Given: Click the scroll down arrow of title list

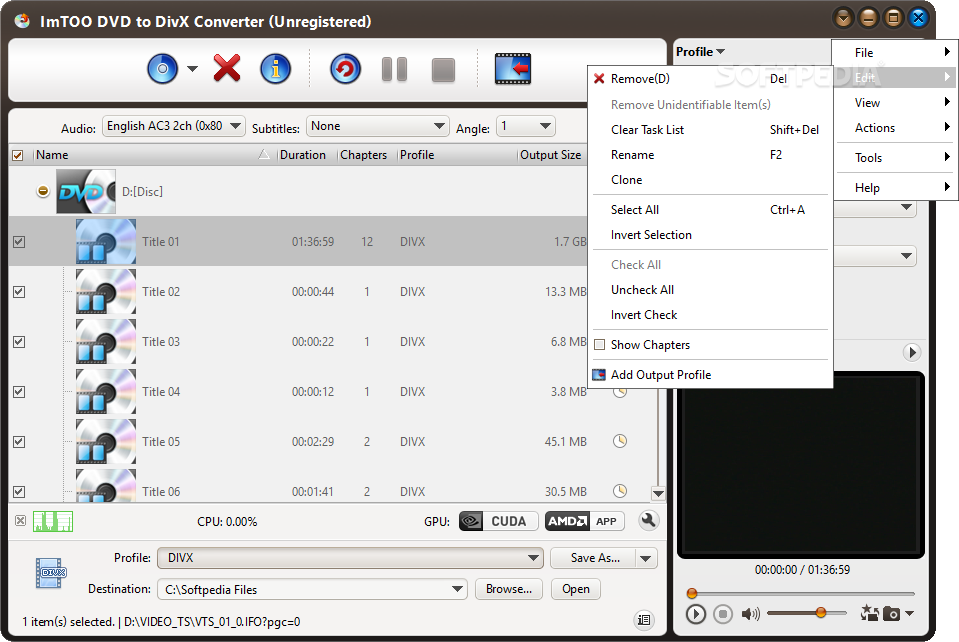Looking at the screenshot, I should 658,493.
